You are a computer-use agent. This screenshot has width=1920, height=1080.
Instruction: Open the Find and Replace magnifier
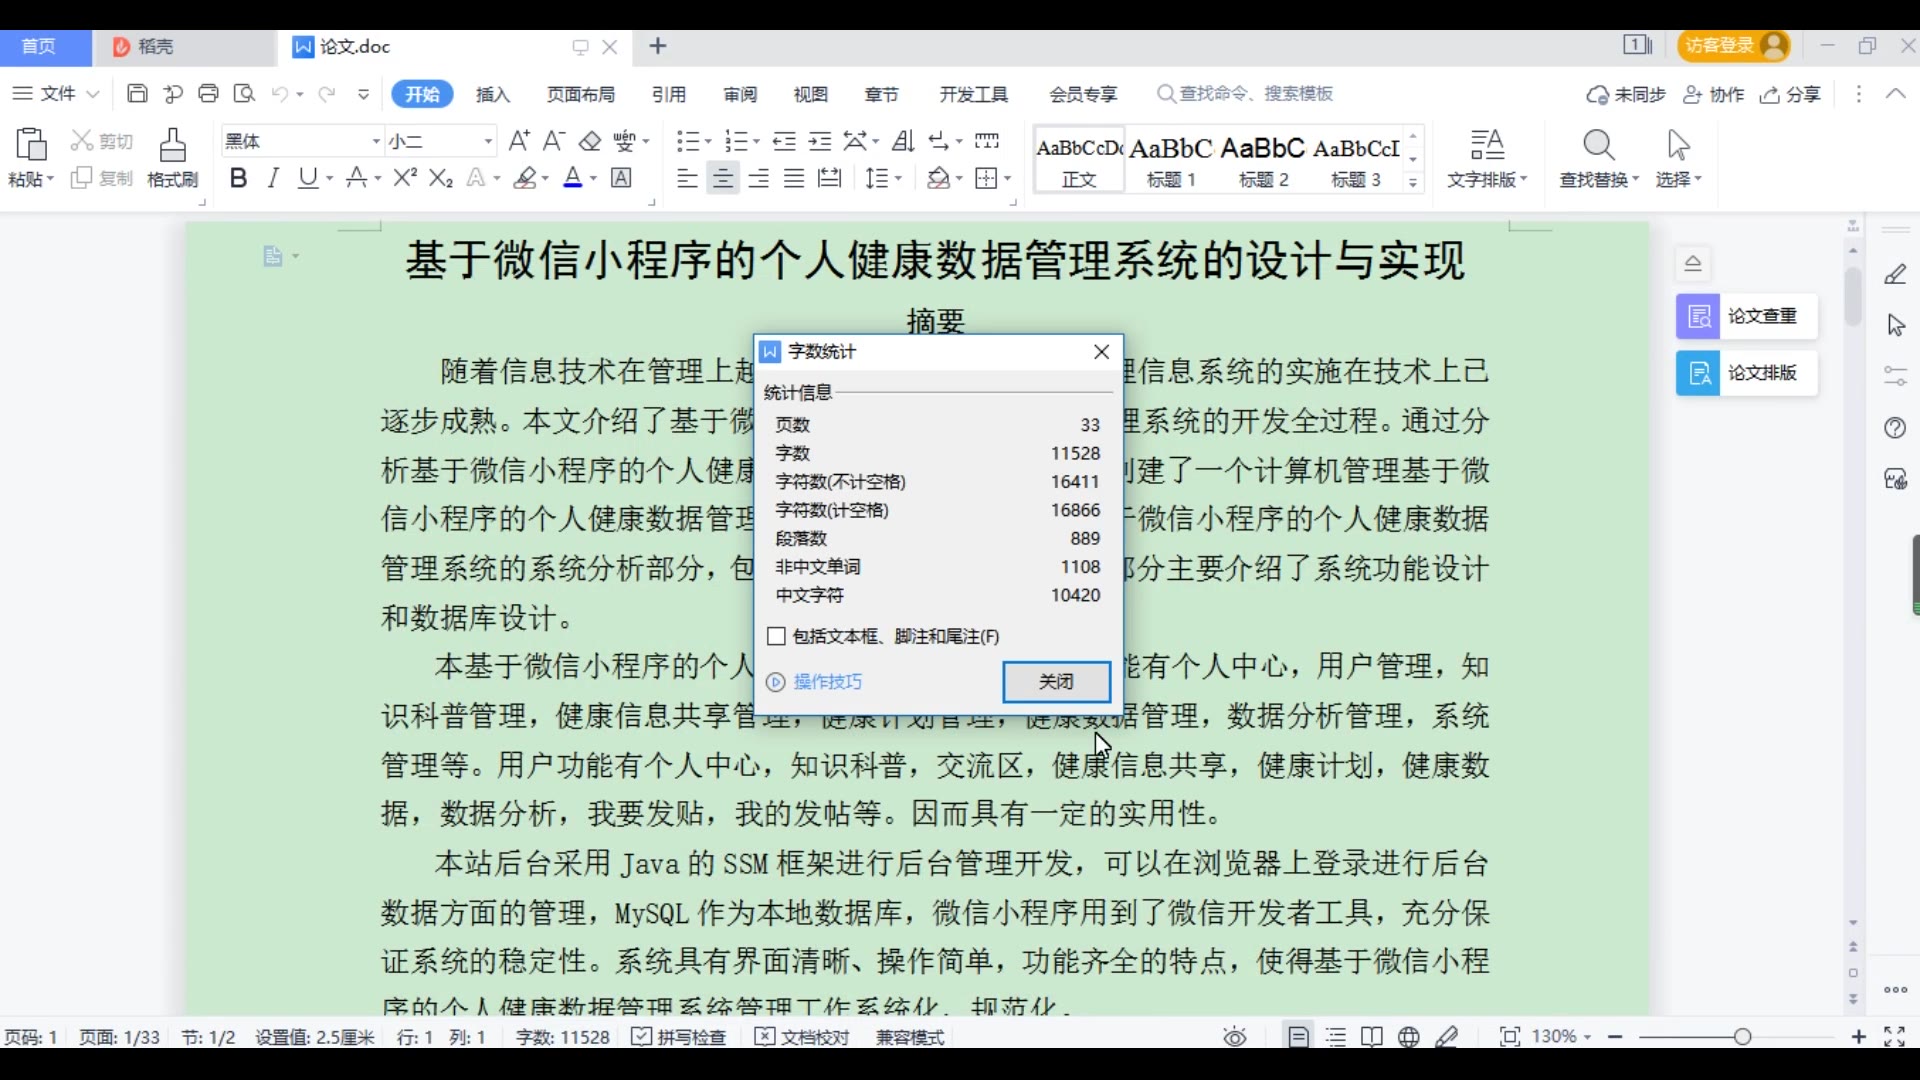pos(1599,145)
